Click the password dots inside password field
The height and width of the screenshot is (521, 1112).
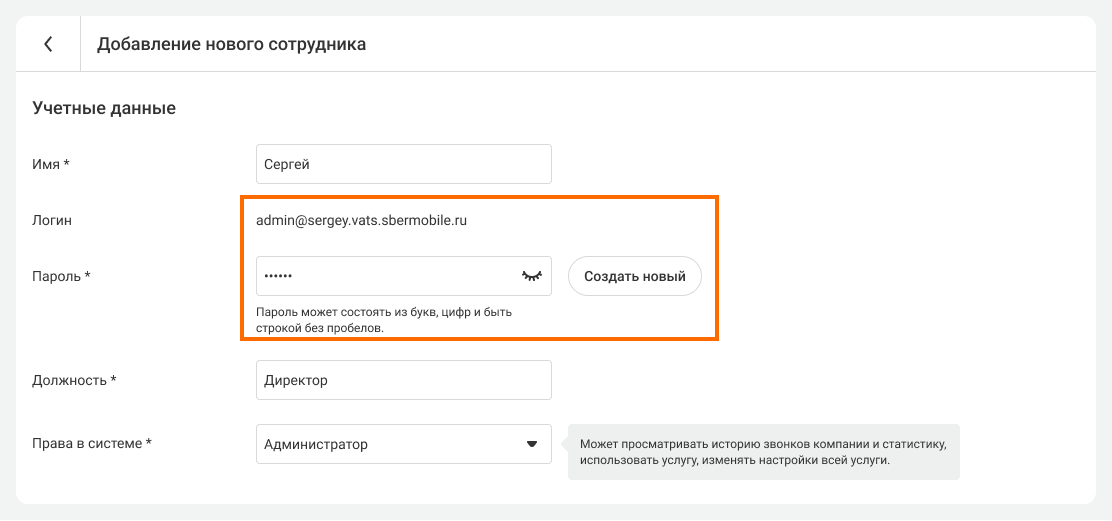pyautogui.click(x=279, y=276)
